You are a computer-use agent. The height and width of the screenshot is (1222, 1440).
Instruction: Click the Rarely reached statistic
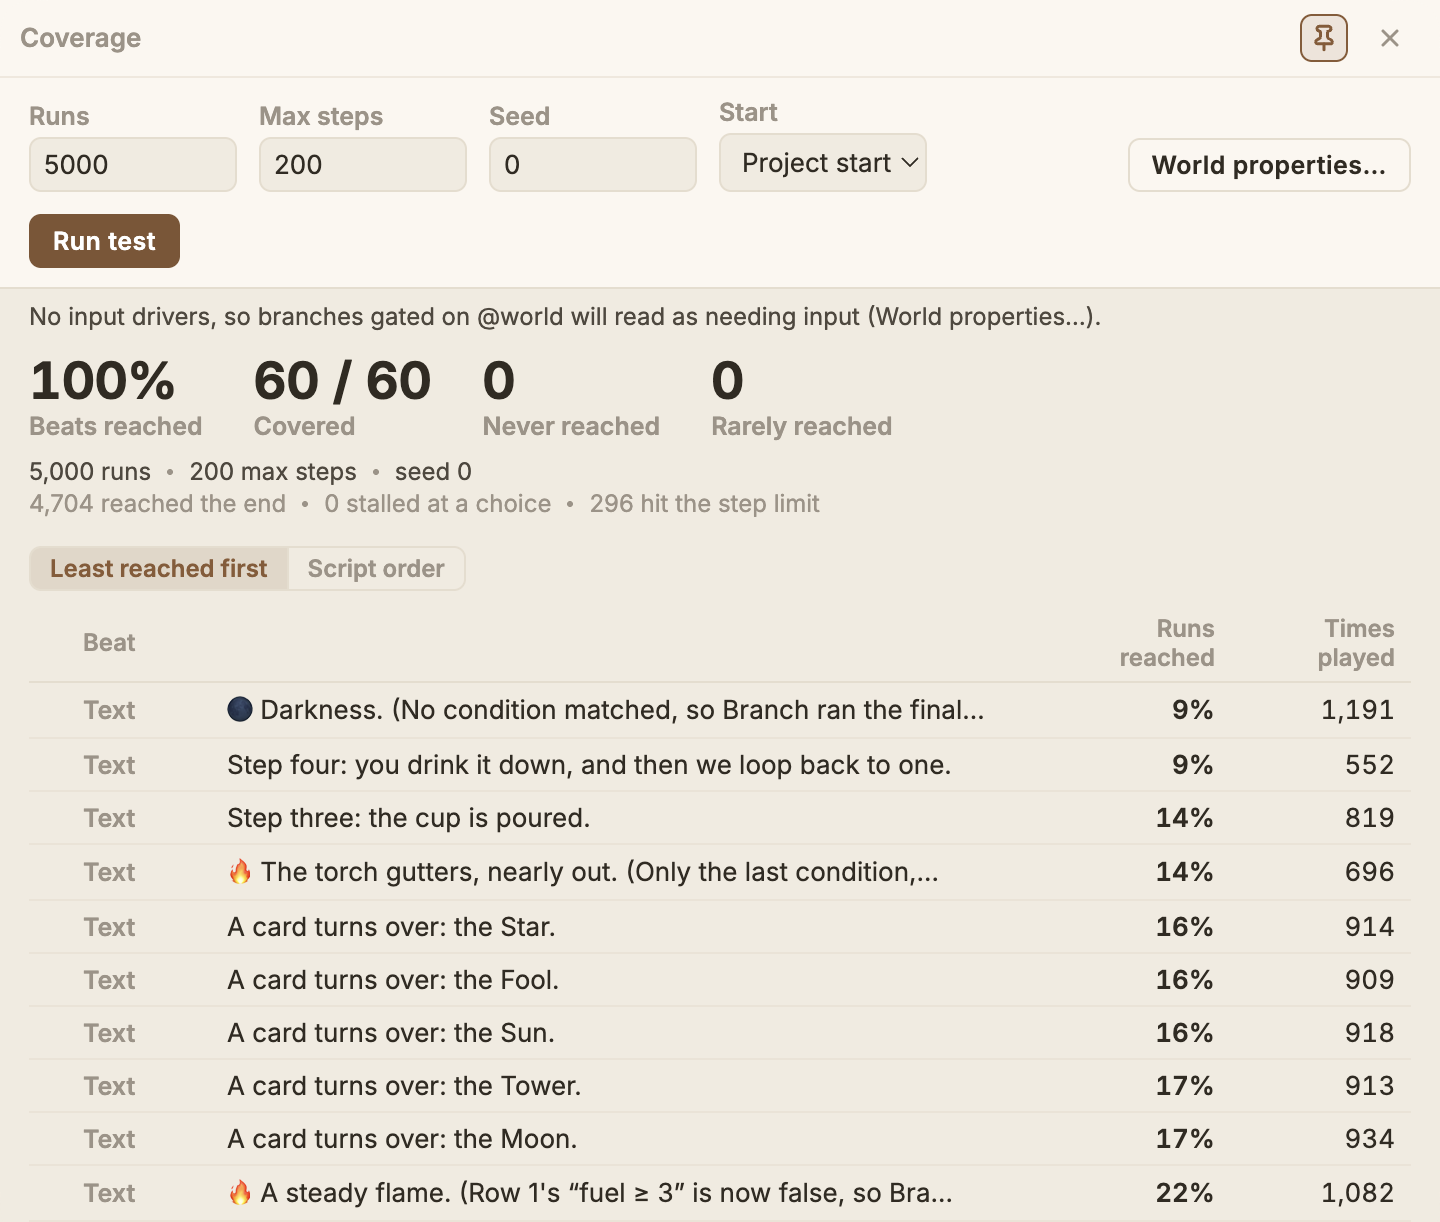pos(801,398)
